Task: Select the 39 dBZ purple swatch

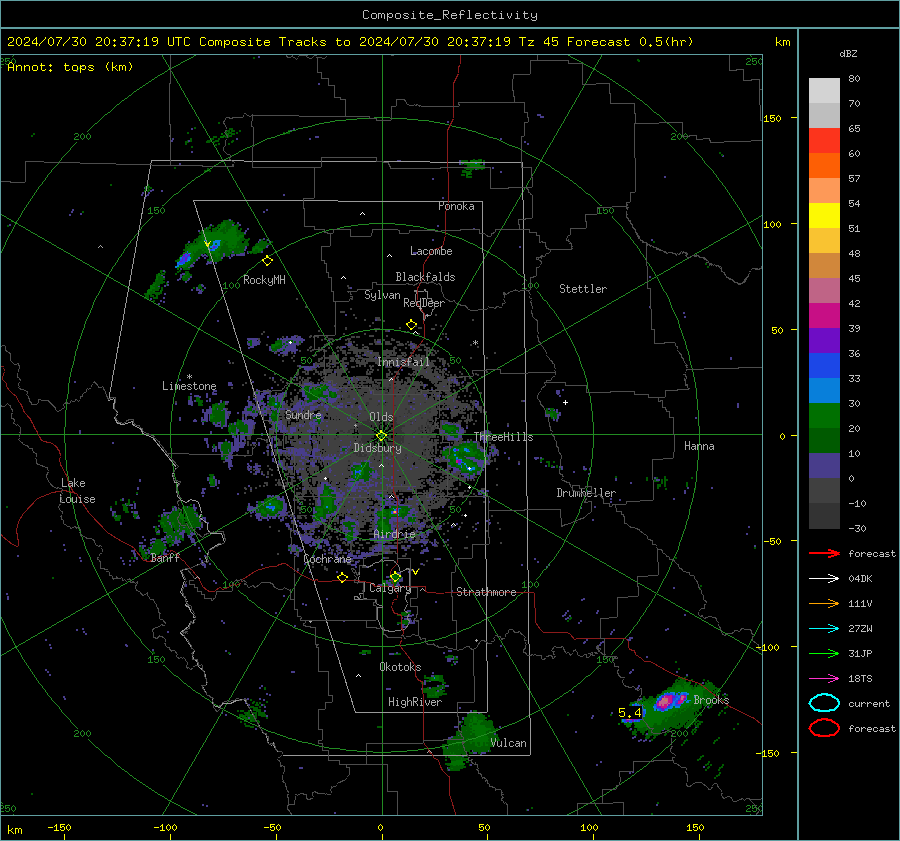Action: point(824,341)
